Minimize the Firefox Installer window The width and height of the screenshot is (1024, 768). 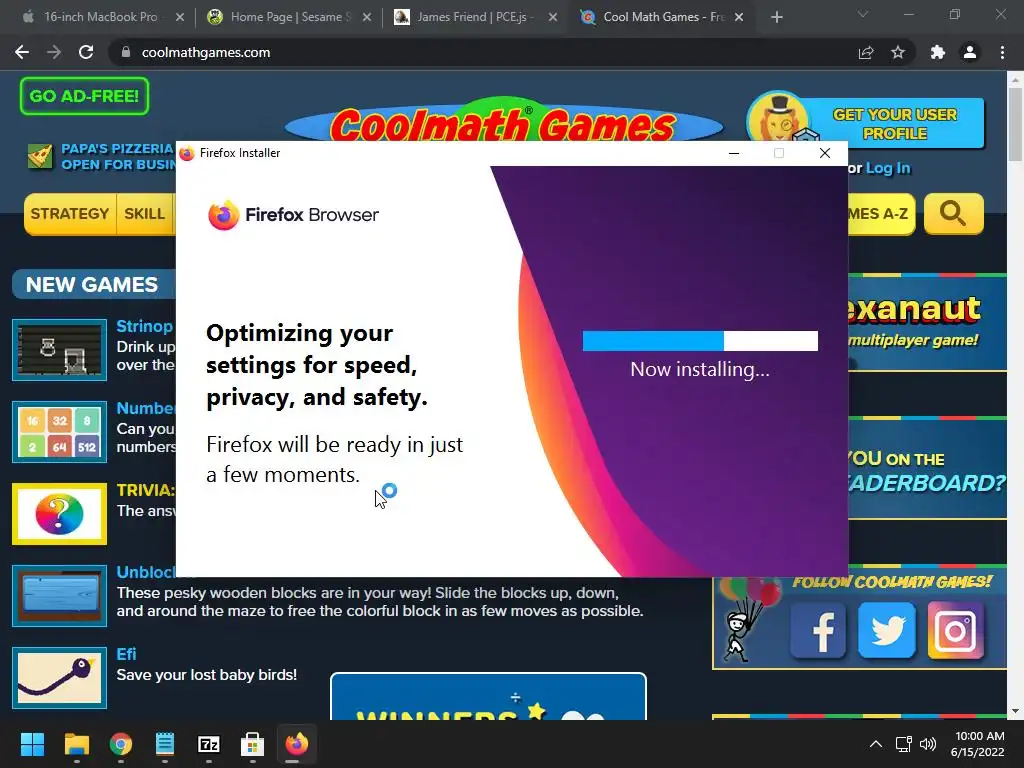pyautogui.click(x=734, y=153)
